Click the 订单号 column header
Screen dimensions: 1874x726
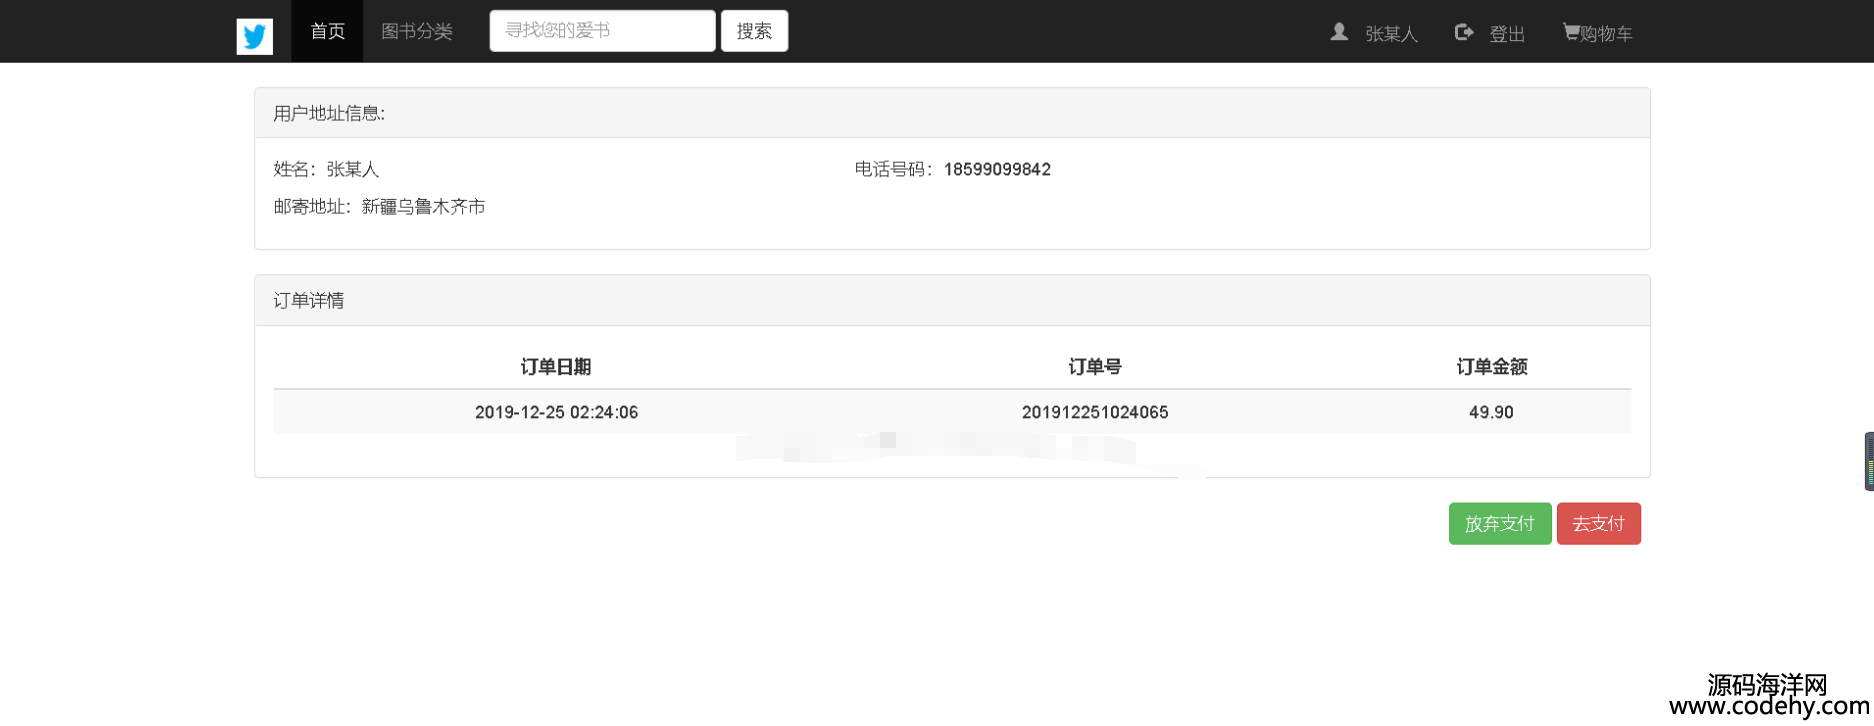1095,367
